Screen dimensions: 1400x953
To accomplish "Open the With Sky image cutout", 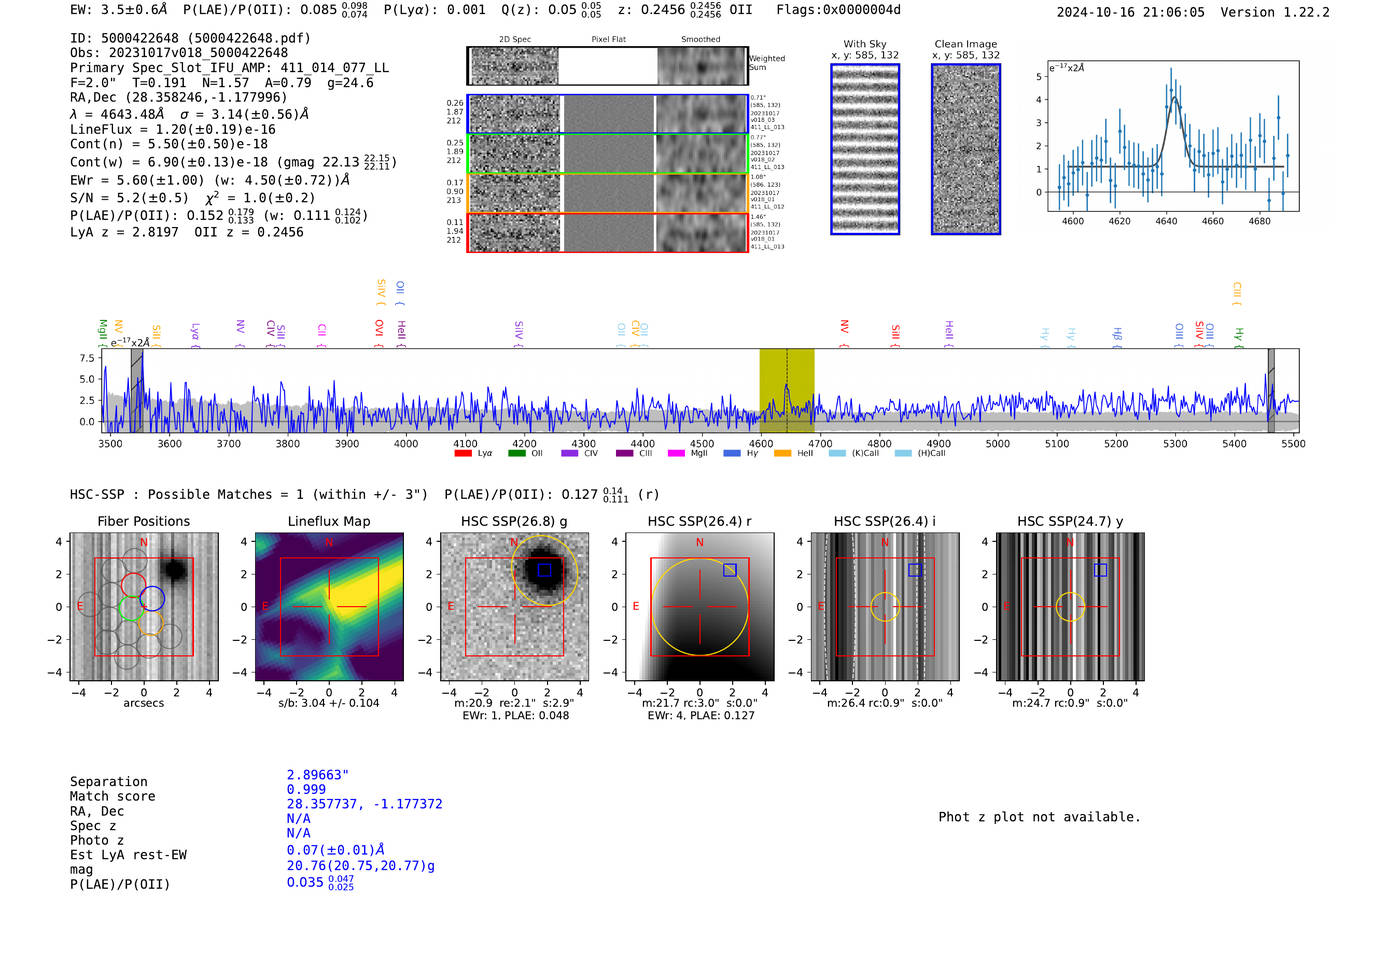I will [865, 149].
